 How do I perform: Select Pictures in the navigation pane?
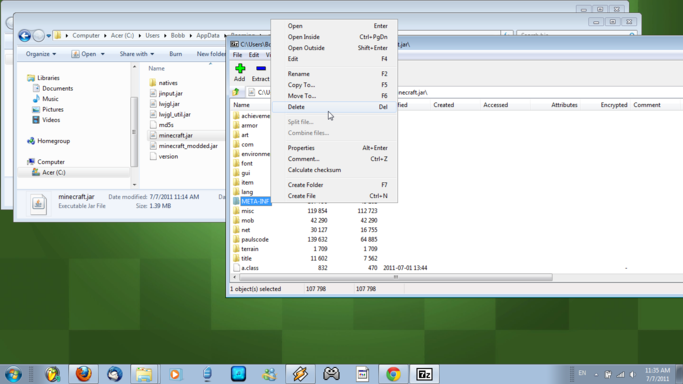[48, 109]
